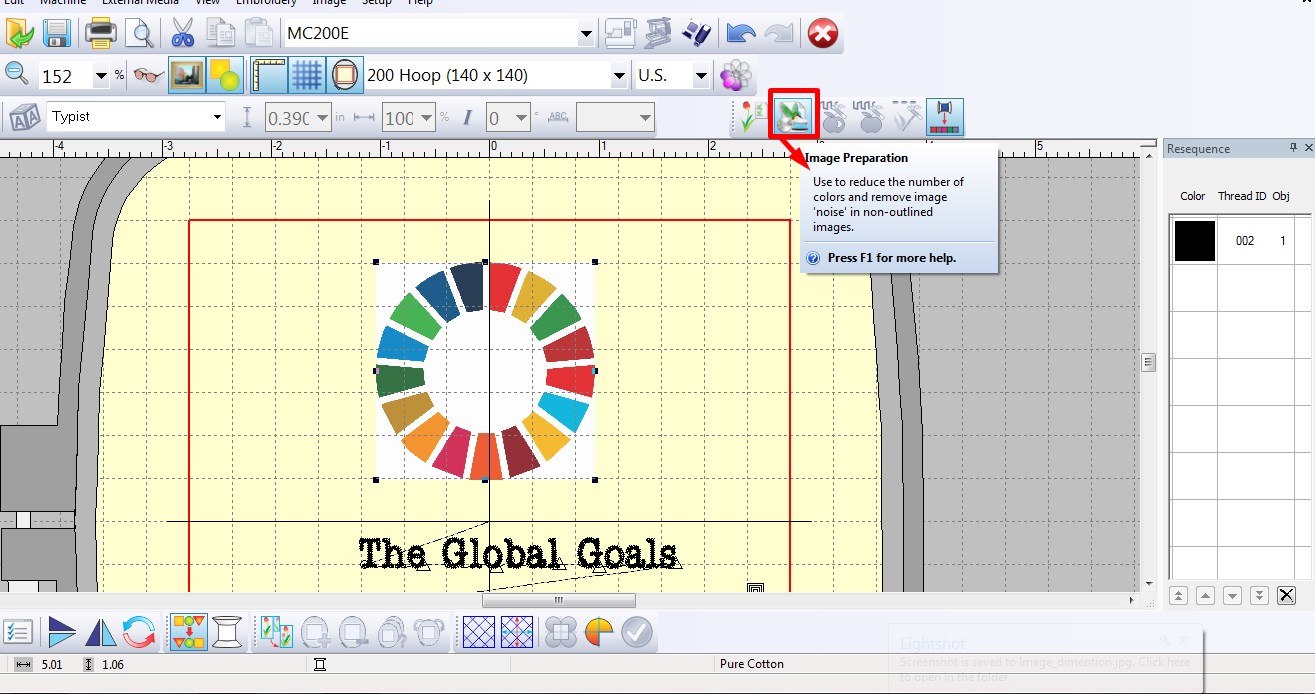The image size is (1315, 694).
Task: Click the Mirror Horizontal triangle icon
Action: click(100, 632)
